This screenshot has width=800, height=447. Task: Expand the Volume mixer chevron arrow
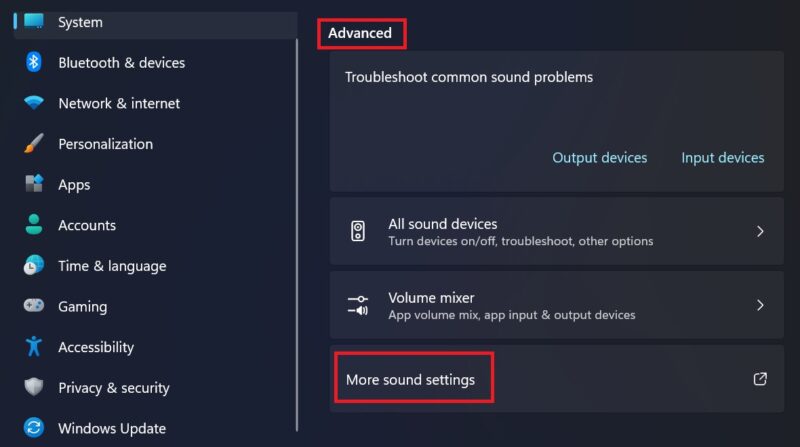760,305
